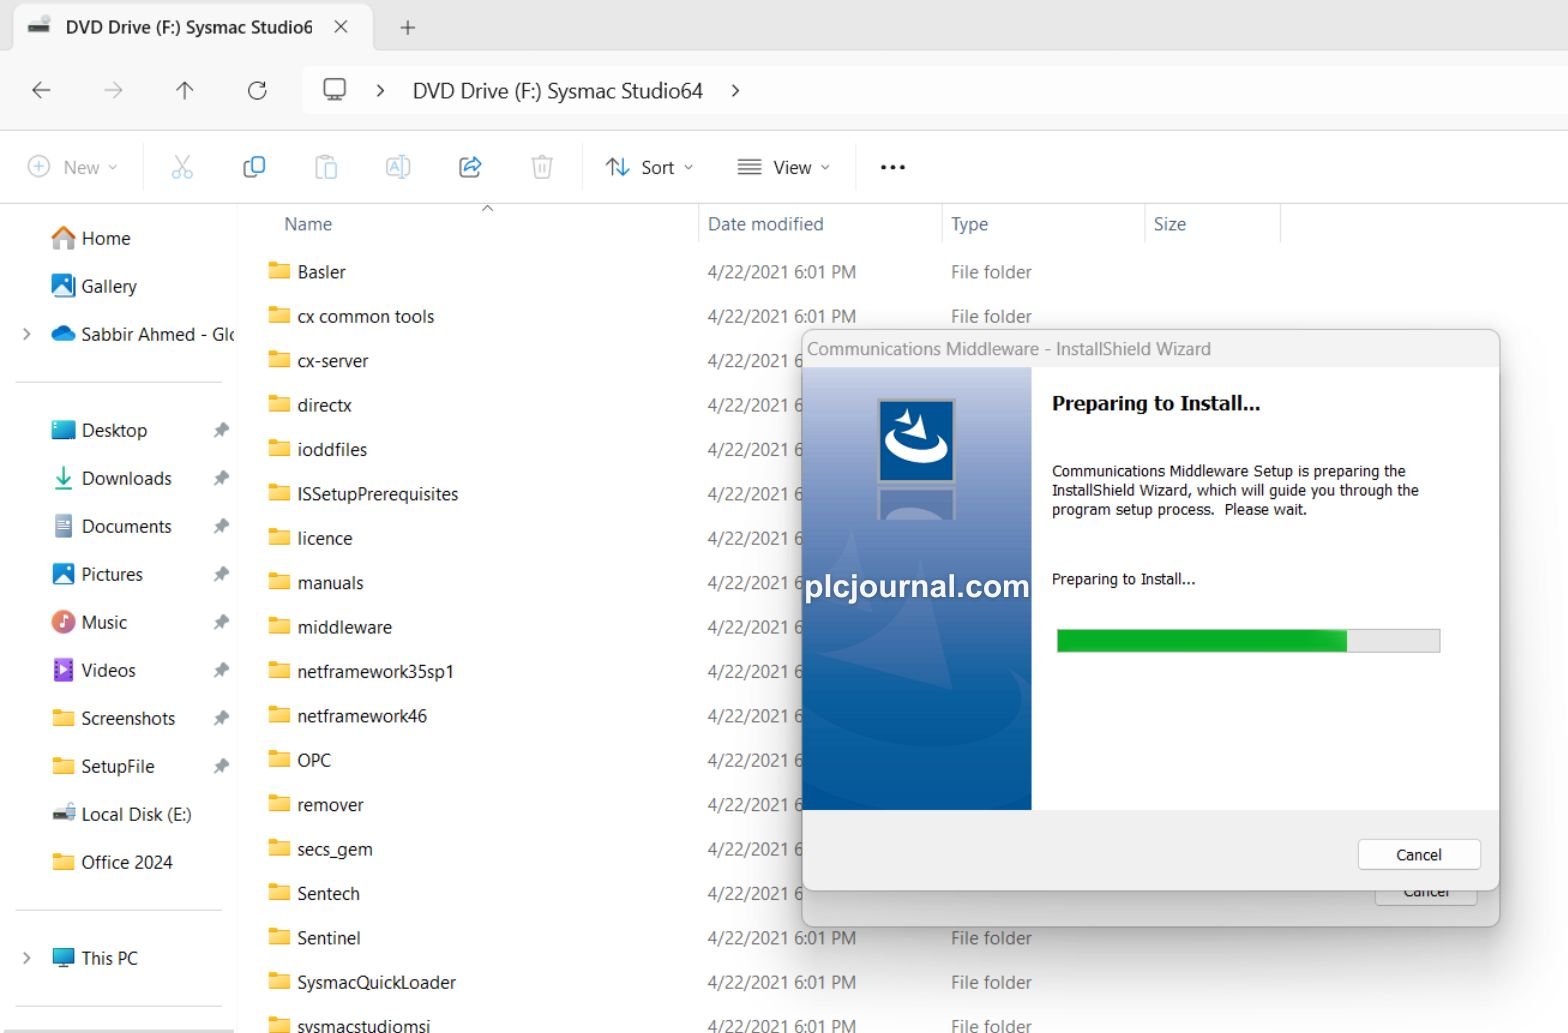
Task: Click DVD Drive (F:) Sysmac Studio64 breadcrumb
Action: pos(558,90)
